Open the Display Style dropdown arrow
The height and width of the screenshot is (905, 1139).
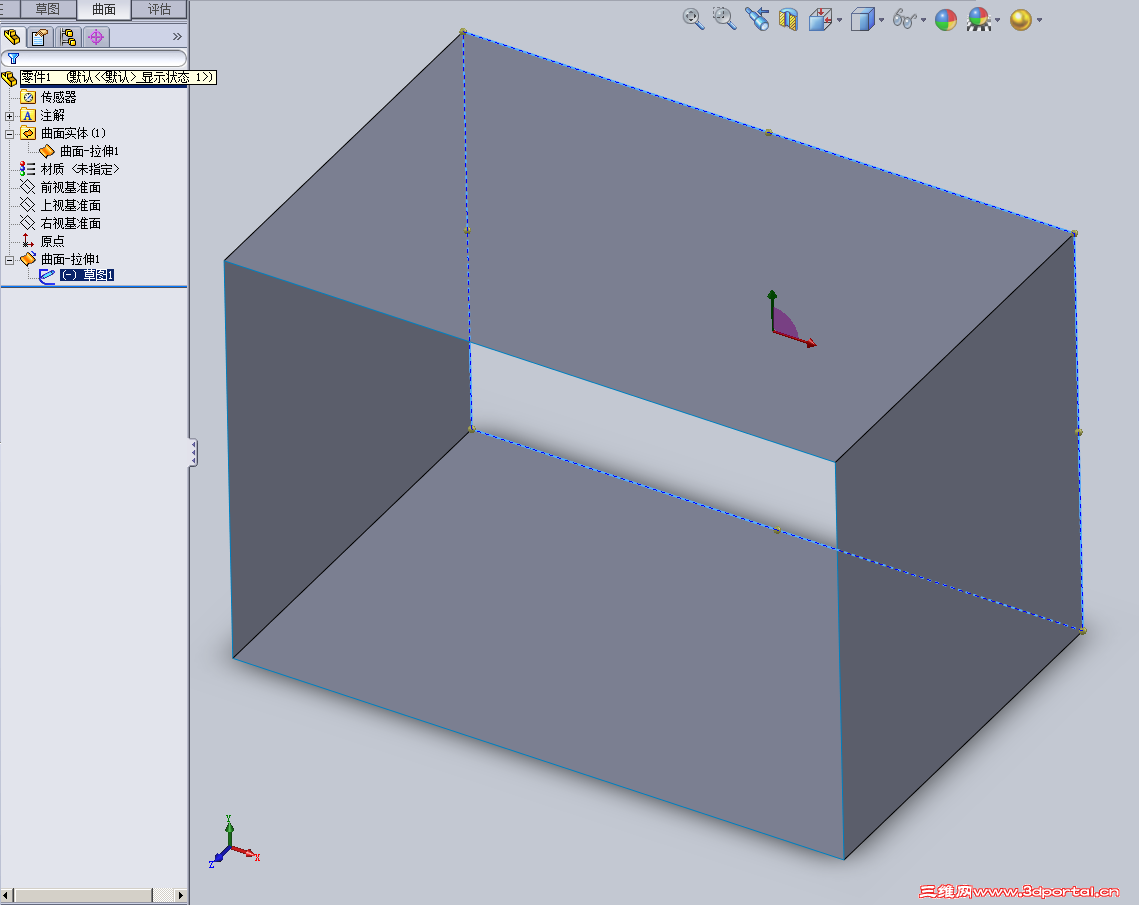click(x=881, y=20)
